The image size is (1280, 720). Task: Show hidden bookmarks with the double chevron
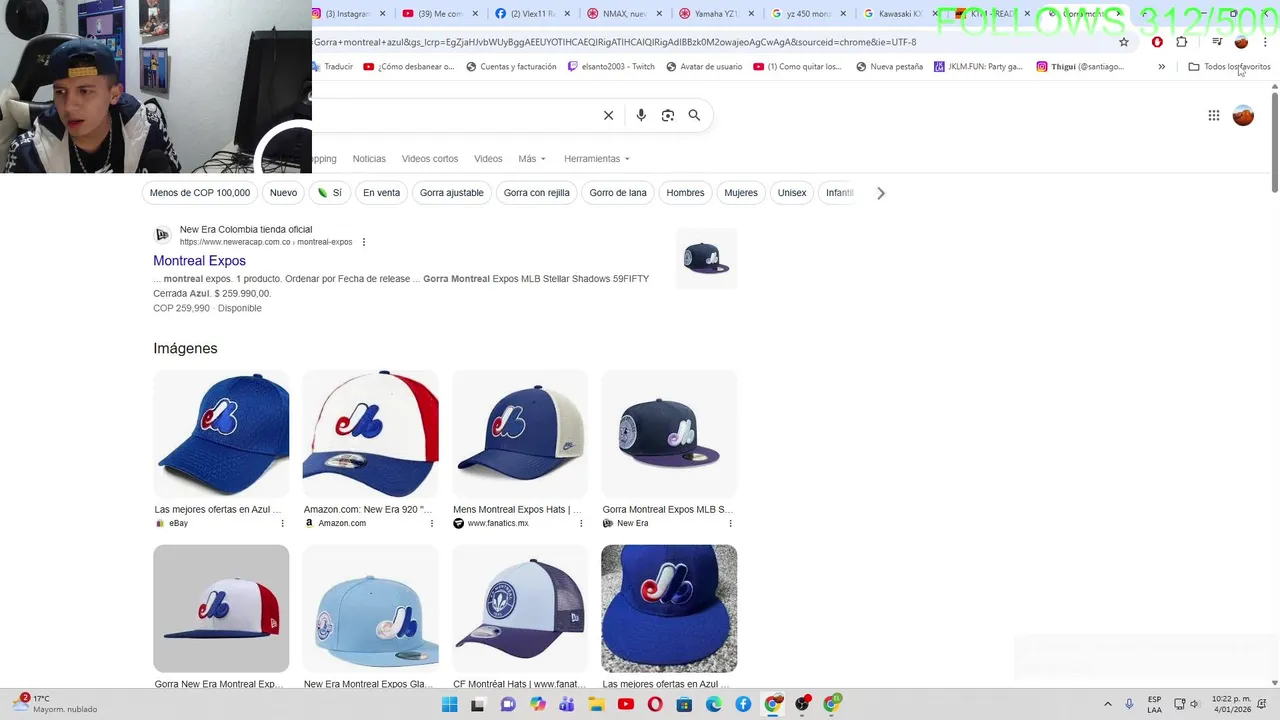[1161, 67]
